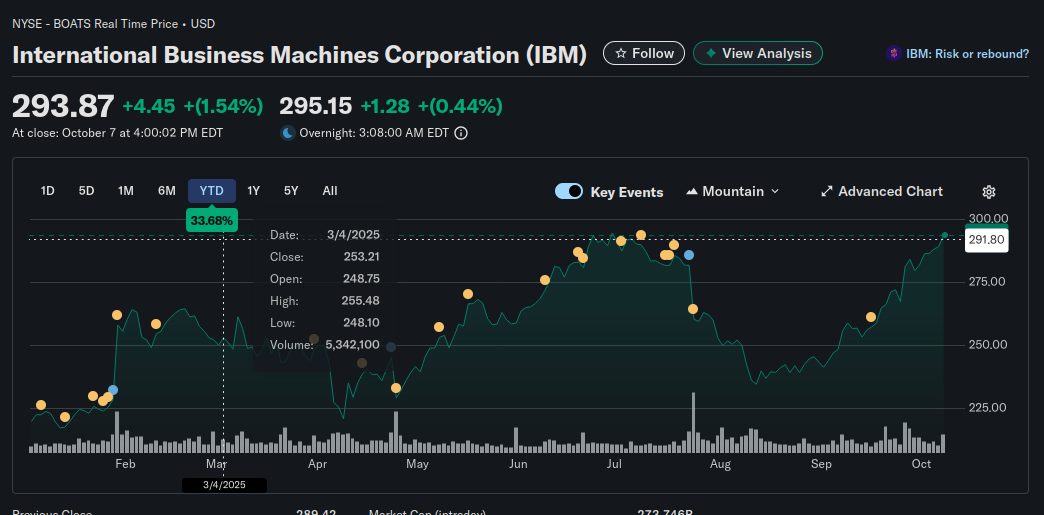Switch to the 1M range

(126, 191)
